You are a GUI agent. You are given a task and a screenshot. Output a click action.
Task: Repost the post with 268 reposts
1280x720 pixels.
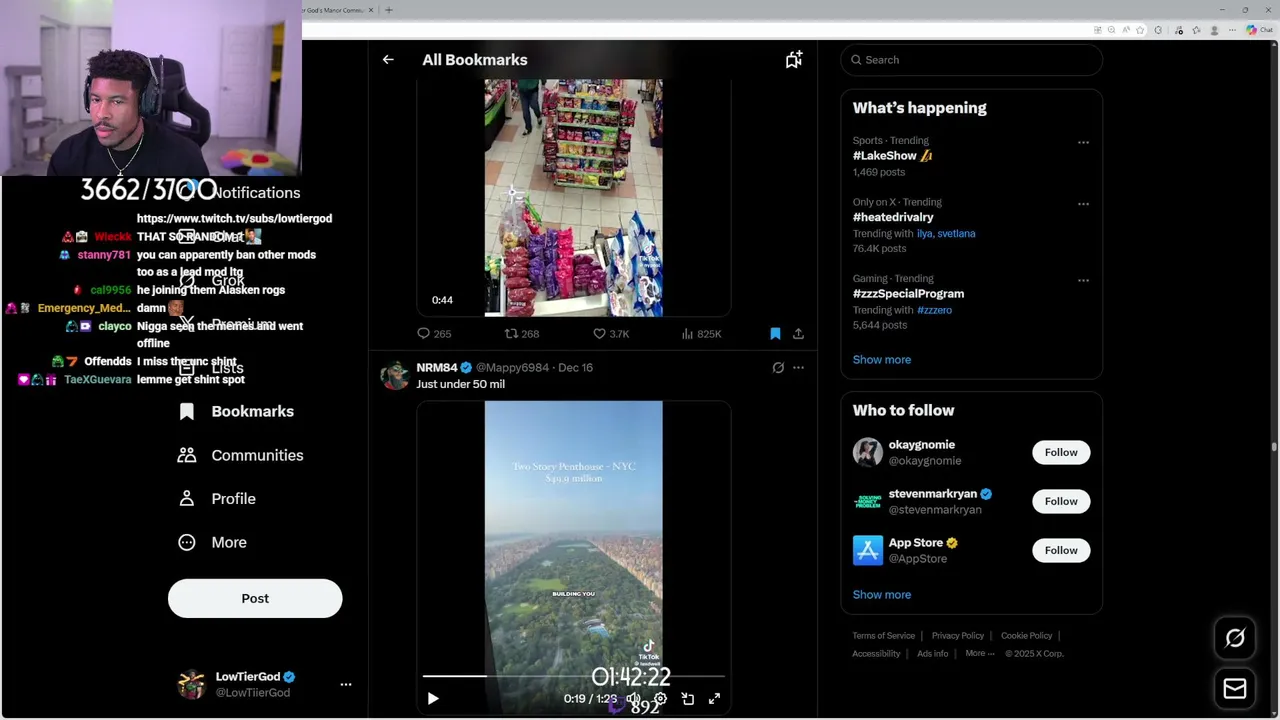[x=521, y=334]
